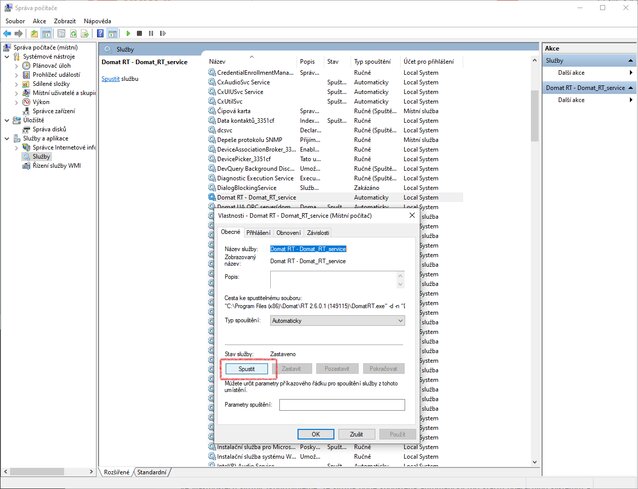The image size is (638, 489).
Task: Select Správce zařízení in the tree
Action: point(56,110)
